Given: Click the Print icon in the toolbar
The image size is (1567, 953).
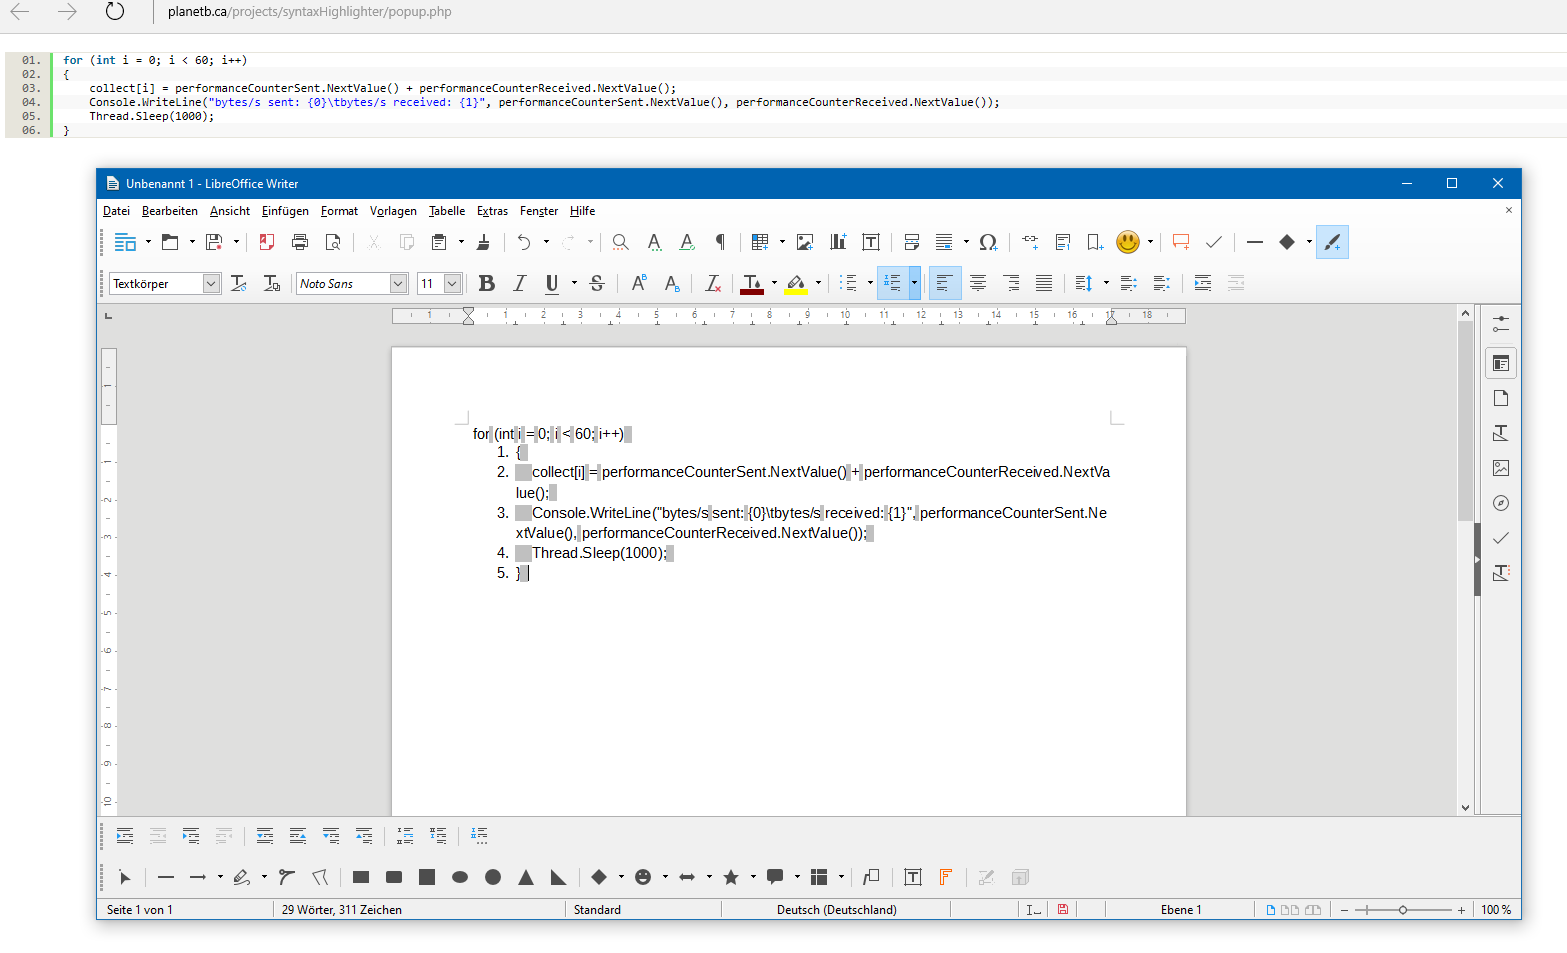Looking at the screenshot, I should tap(300, 242).
